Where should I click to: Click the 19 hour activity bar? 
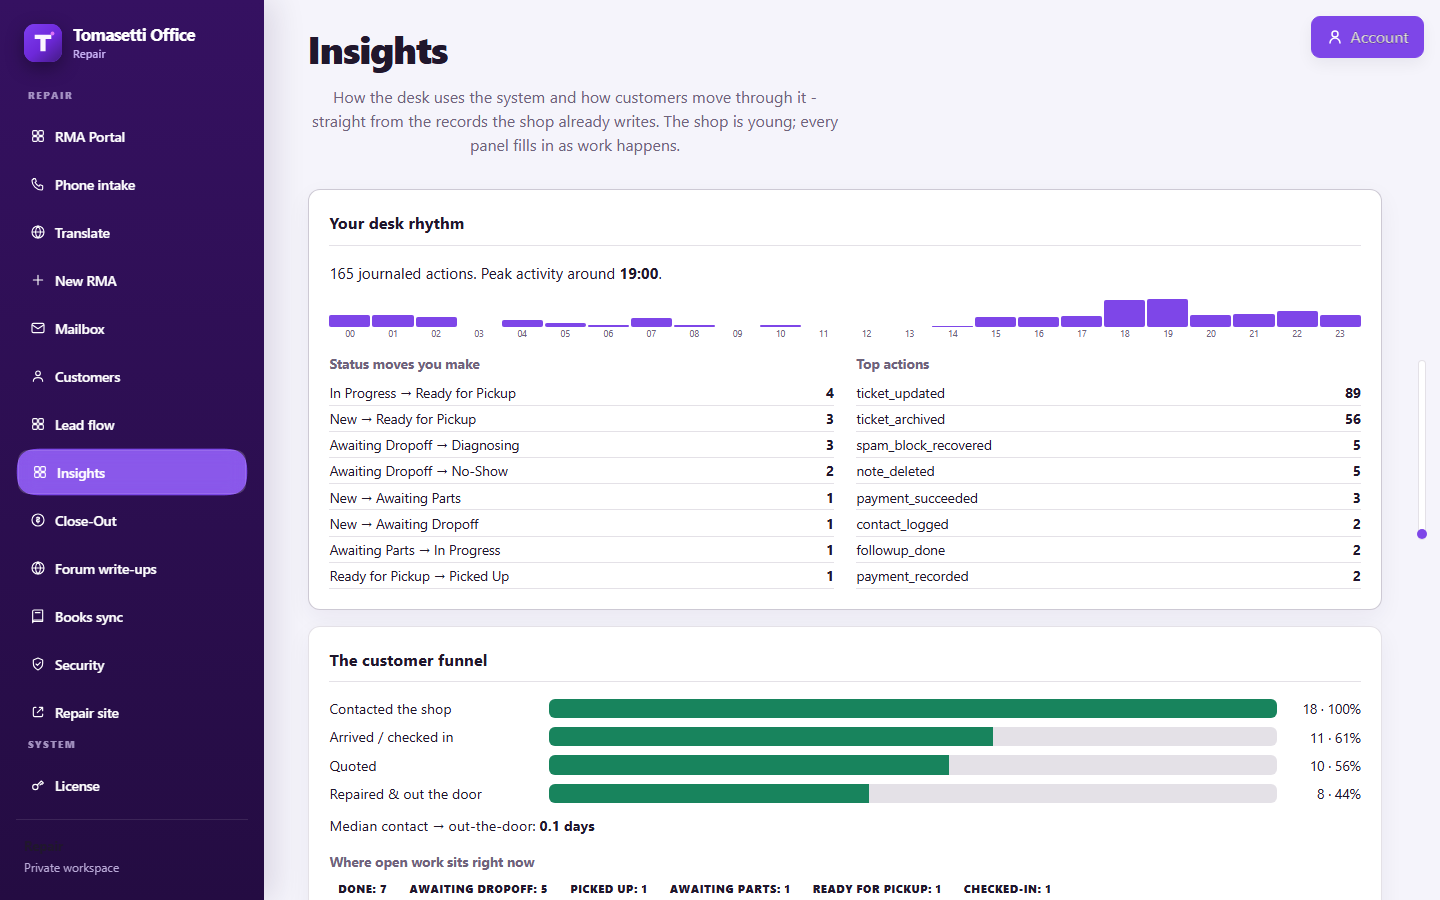point(1167,313)
